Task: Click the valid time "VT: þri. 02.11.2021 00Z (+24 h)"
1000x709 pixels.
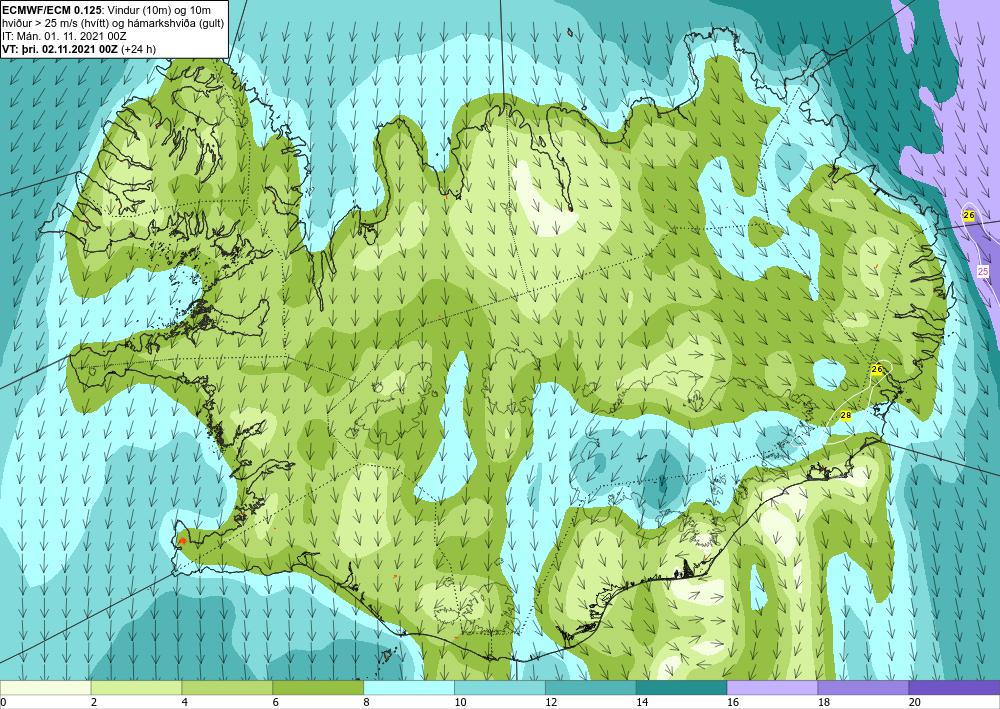Action: pyautogui.click(x=79, y=48)
